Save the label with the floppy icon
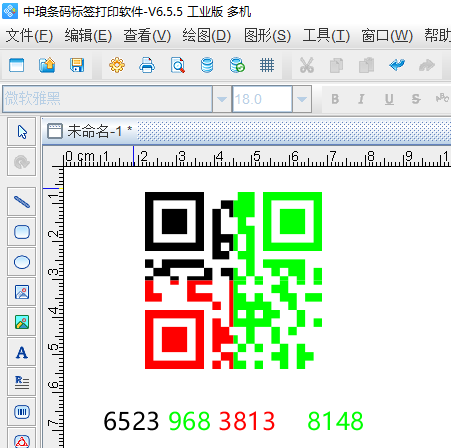The height and width of the screenshot is (448, 451). point(77,65)
